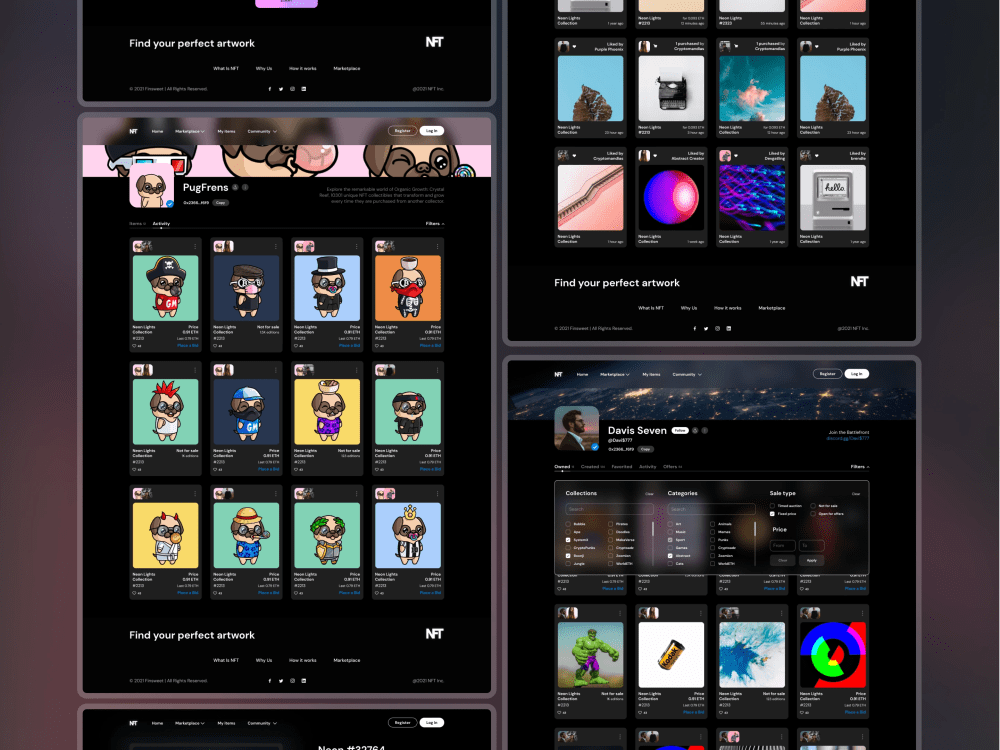Check the CryptoPunks collection checkbox

(568, 548)
